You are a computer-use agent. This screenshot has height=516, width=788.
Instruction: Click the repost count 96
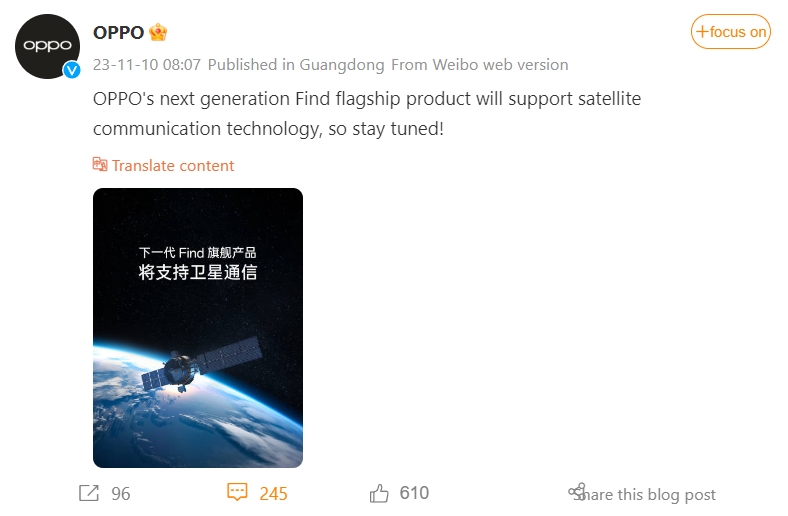pos(121,493)
